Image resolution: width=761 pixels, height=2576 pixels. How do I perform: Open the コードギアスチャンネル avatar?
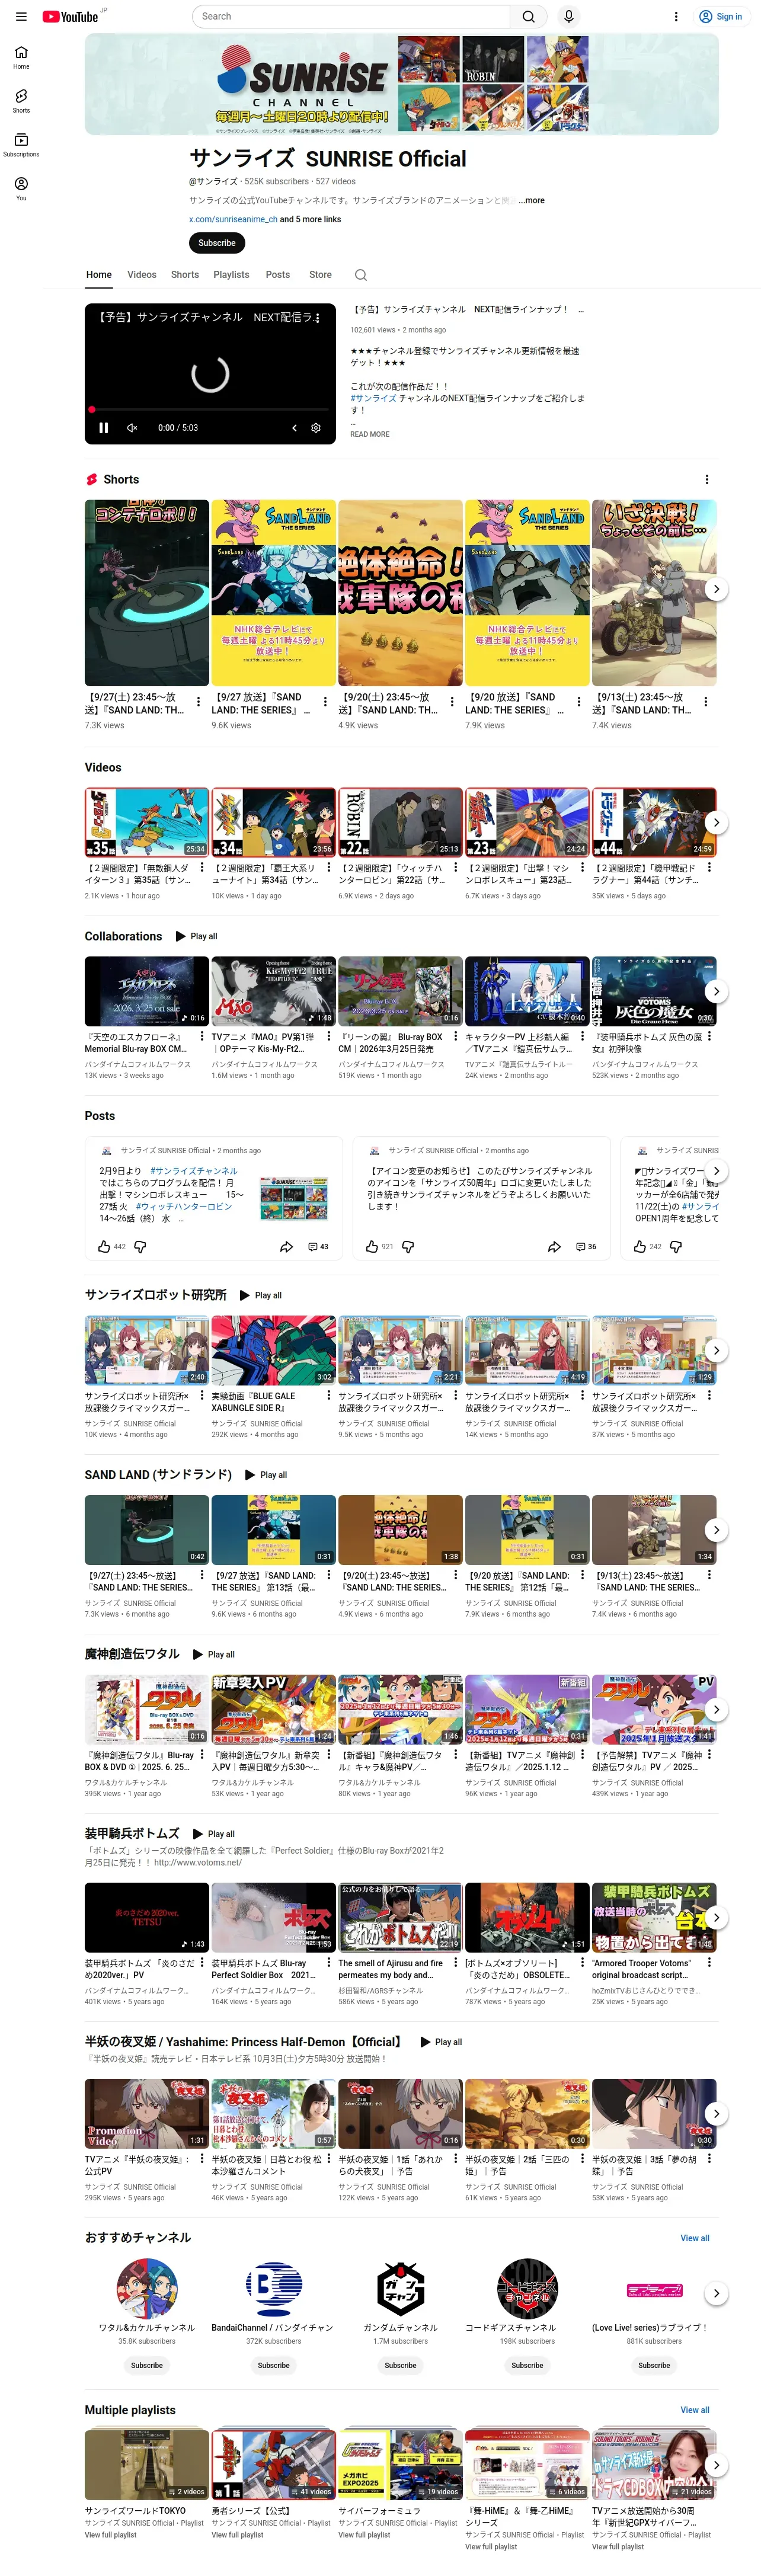tap(528, 2289)
